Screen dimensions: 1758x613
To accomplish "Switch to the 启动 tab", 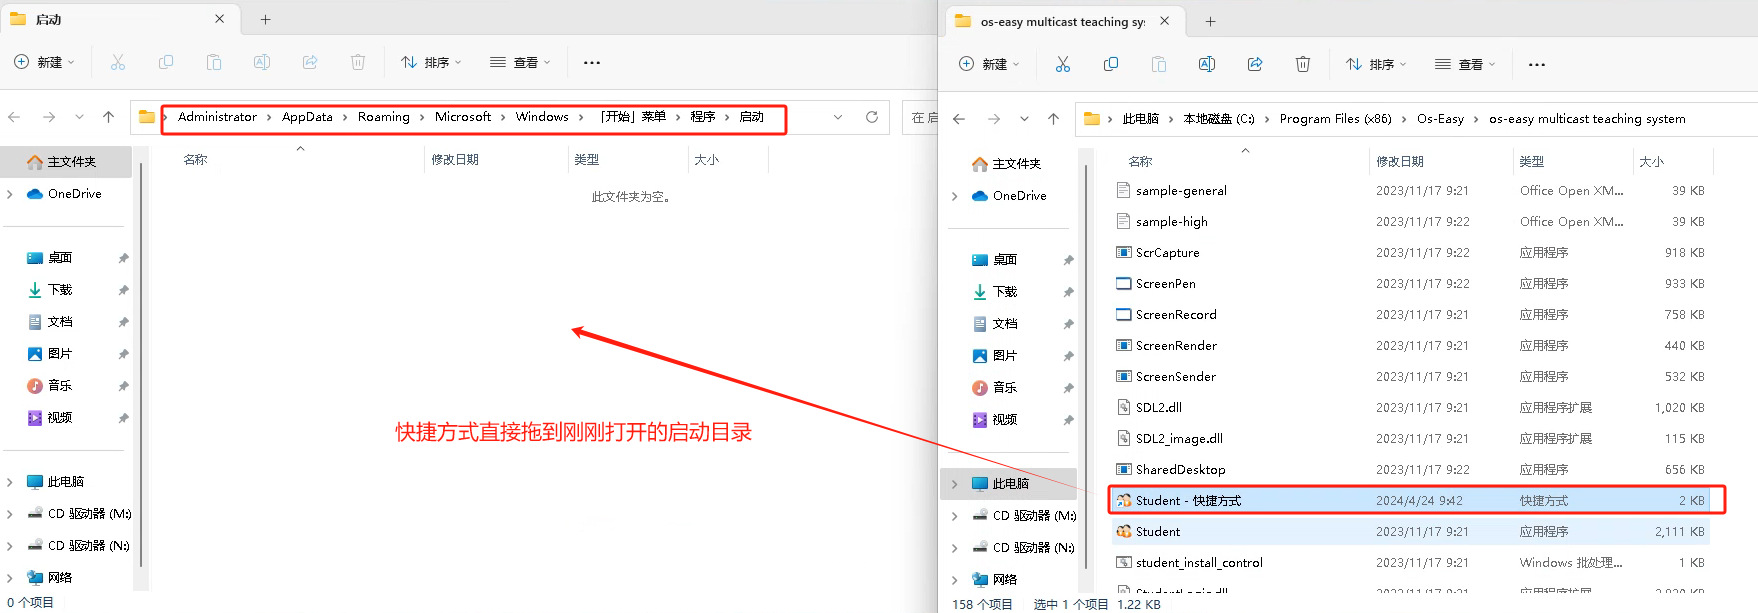I will click(x=110, y=19).
